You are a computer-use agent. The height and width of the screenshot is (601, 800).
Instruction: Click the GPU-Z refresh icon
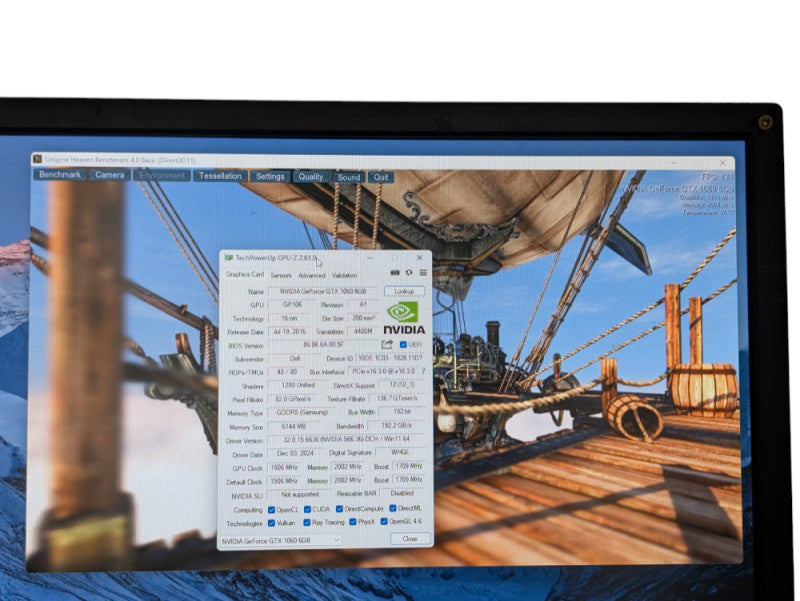409,272
